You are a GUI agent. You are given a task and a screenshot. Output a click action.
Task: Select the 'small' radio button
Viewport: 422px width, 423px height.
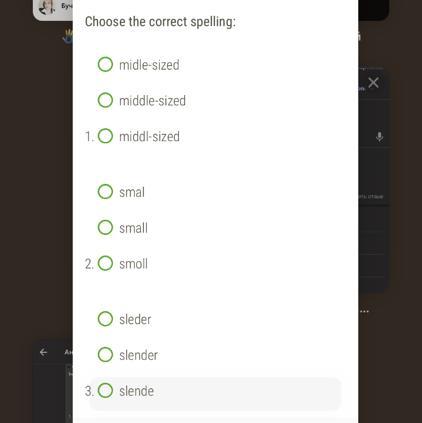pos(105,227)
